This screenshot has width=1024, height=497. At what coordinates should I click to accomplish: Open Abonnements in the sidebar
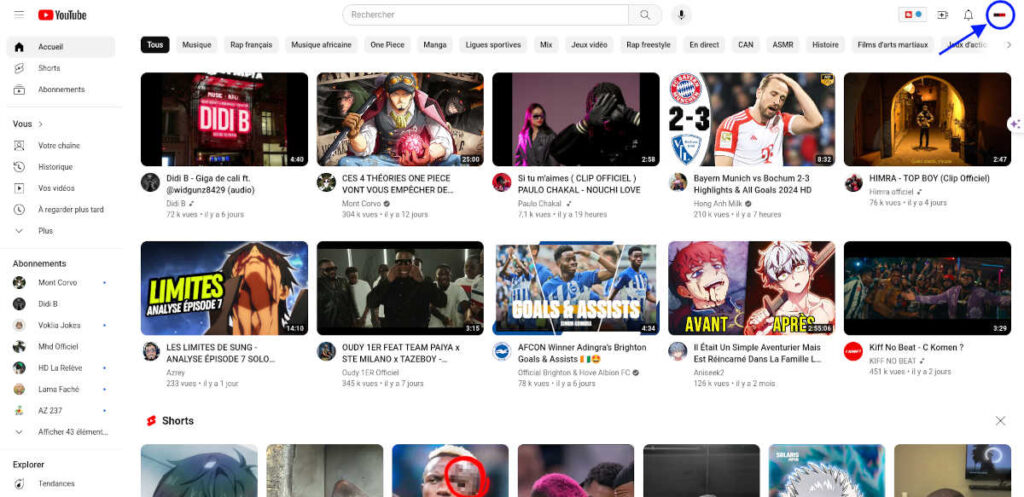[x=61, y=89]
